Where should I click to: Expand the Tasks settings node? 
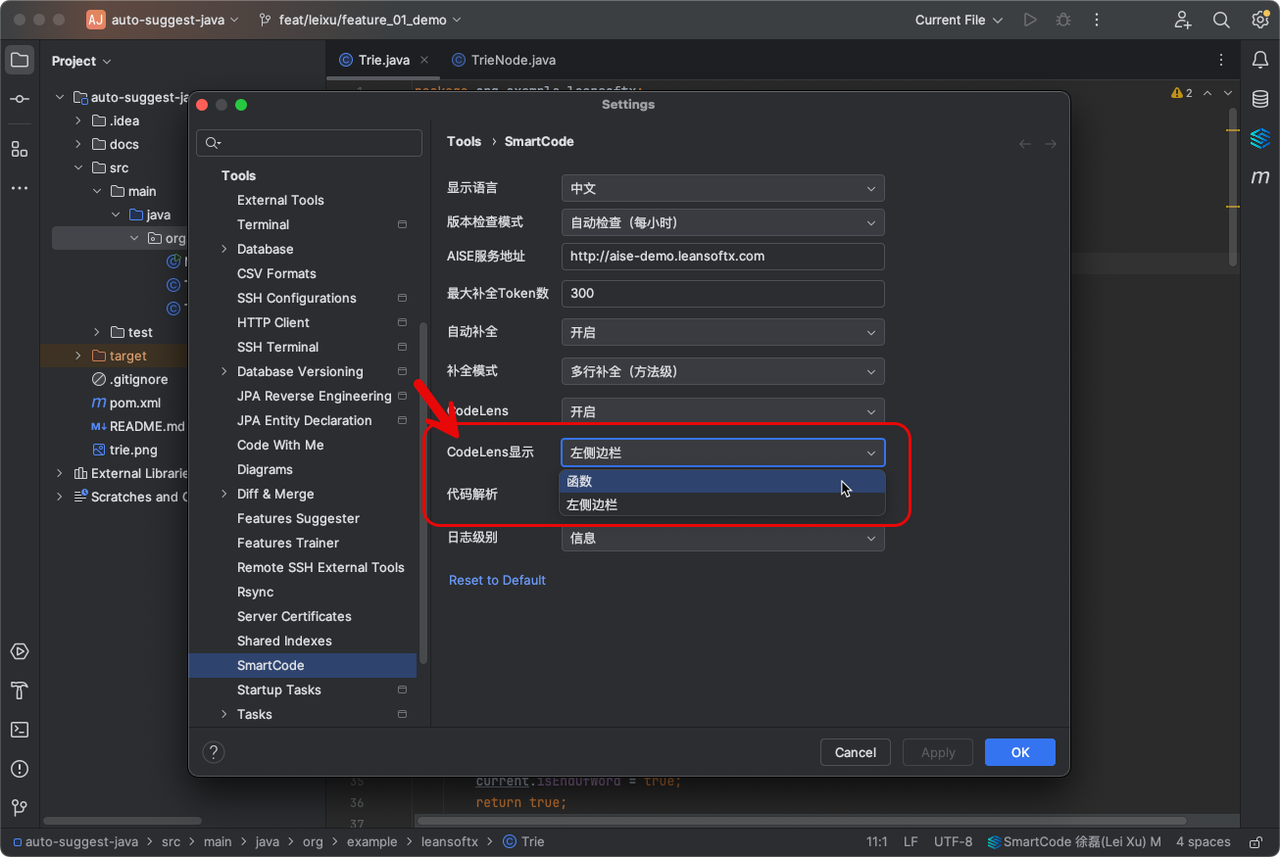tap(224, 714)
